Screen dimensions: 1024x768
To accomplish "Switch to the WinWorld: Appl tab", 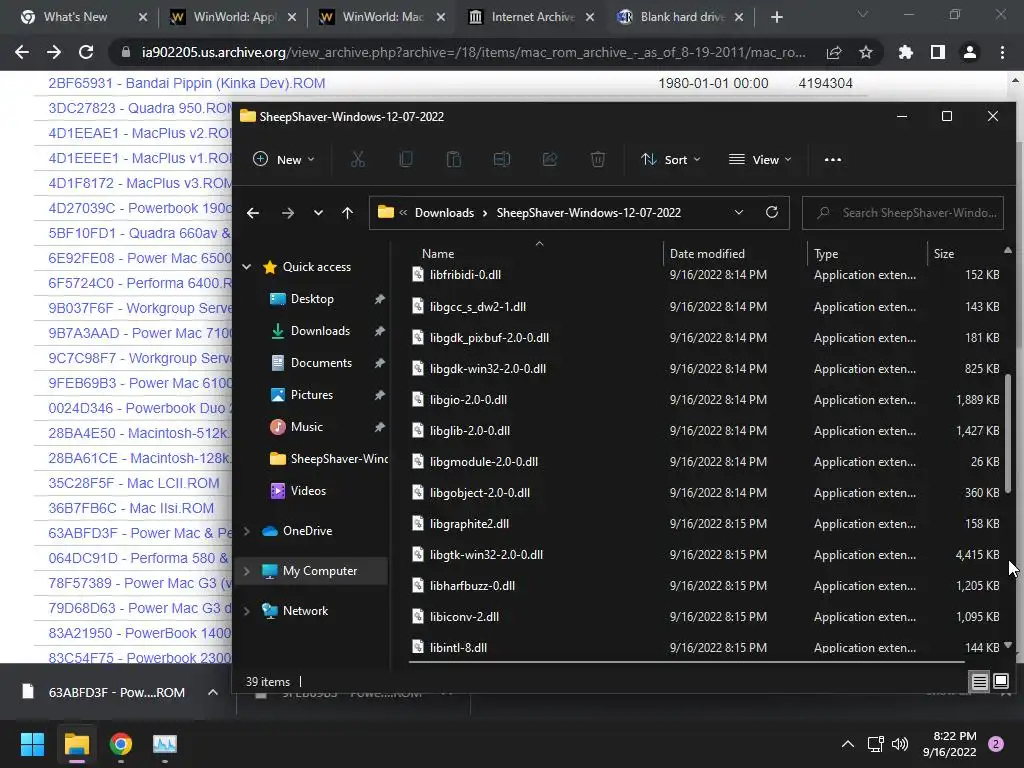I will pos(234,17).
